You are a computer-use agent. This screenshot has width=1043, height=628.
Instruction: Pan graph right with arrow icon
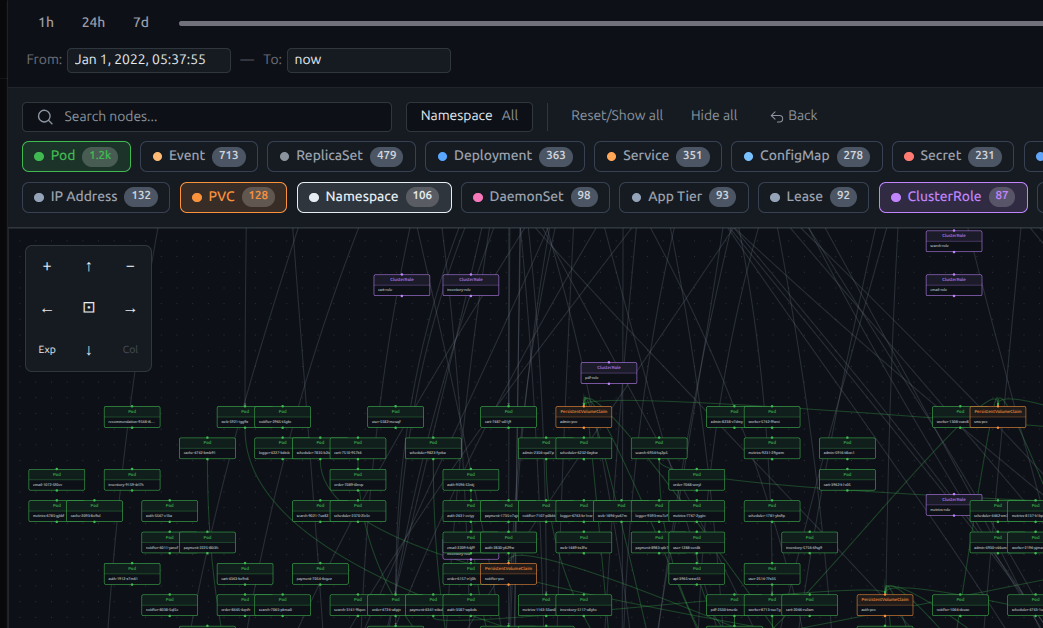click(130, 309)
